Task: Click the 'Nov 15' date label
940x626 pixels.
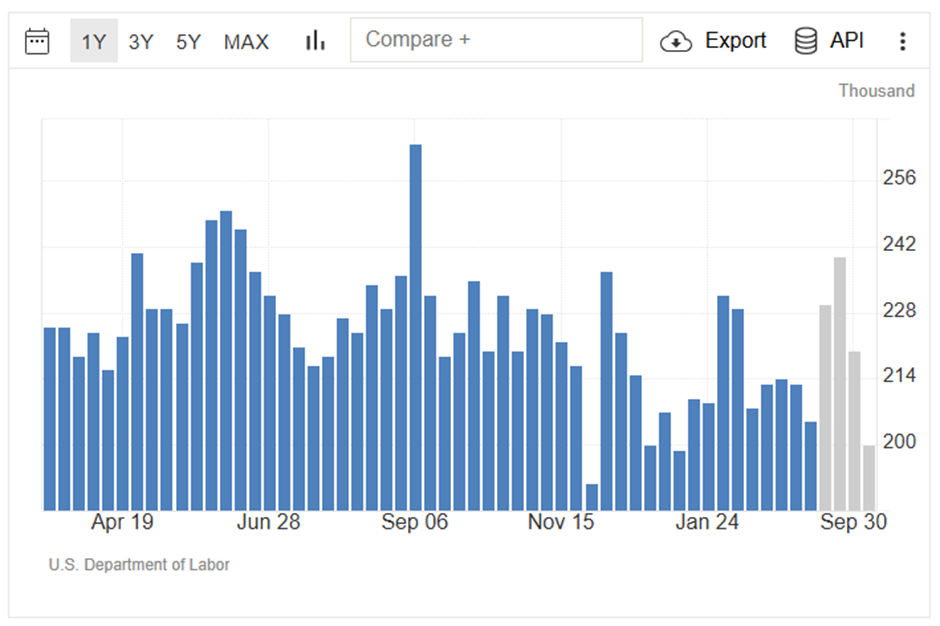Action: point(561,522)
